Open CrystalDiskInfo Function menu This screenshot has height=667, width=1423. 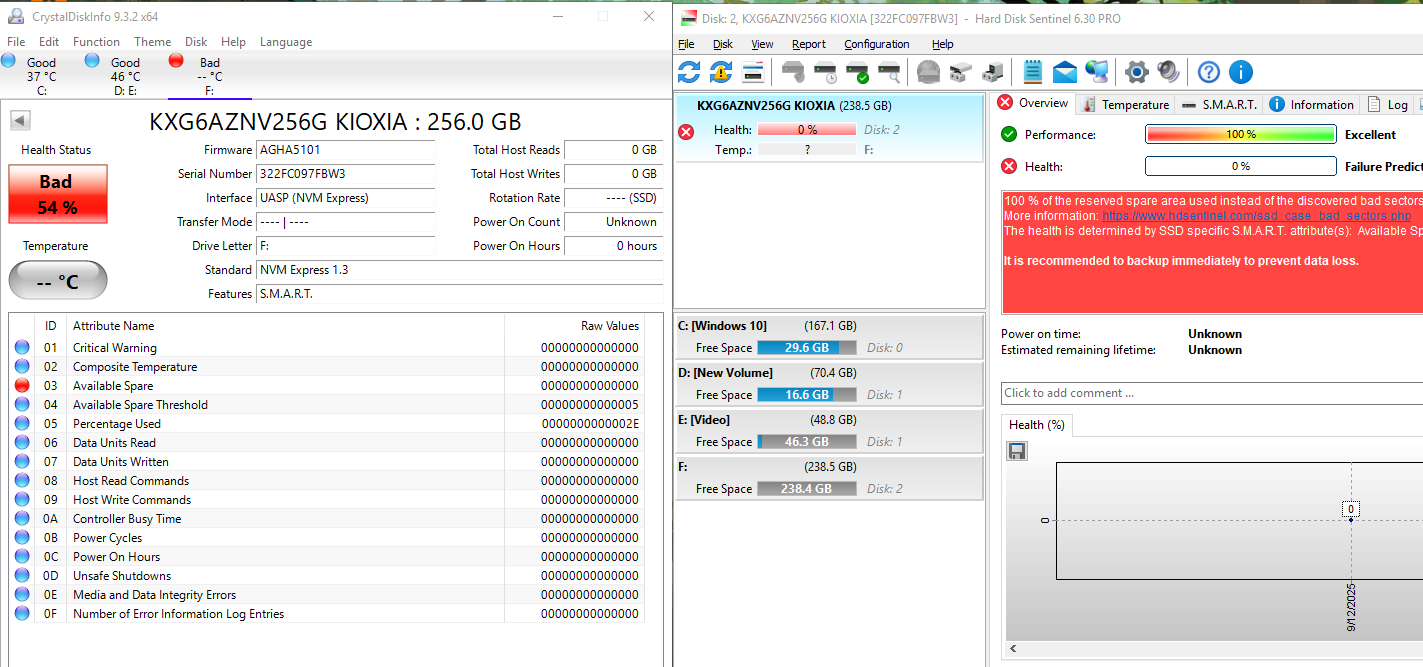pos(96,42)
